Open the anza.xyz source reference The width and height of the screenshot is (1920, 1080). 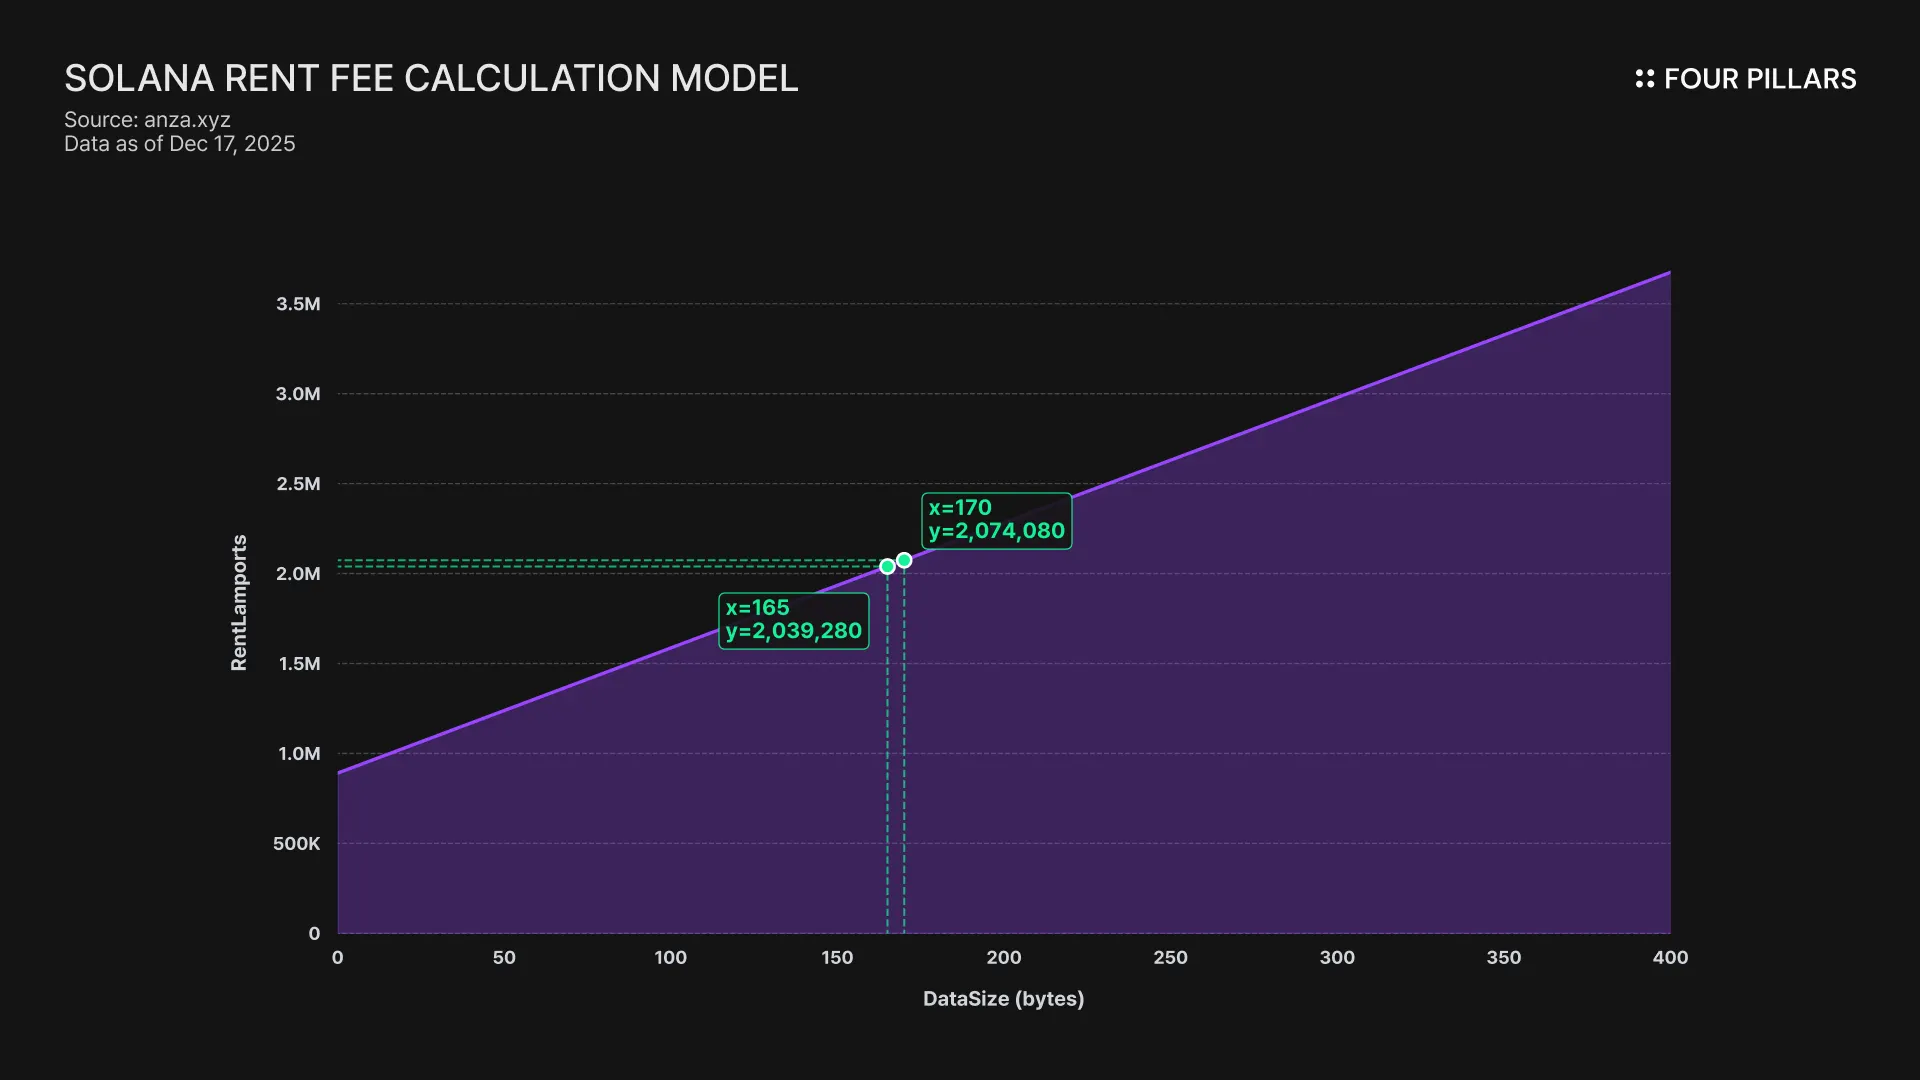[x=187, y=120]
